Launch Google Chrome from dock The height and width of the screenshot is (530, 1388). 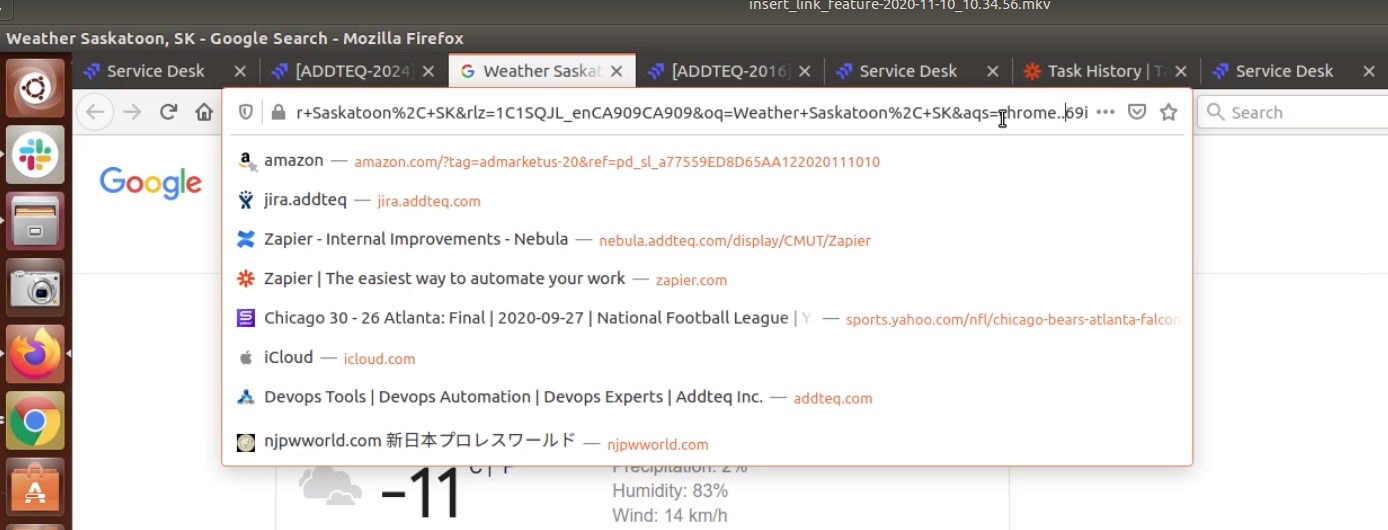35,420
